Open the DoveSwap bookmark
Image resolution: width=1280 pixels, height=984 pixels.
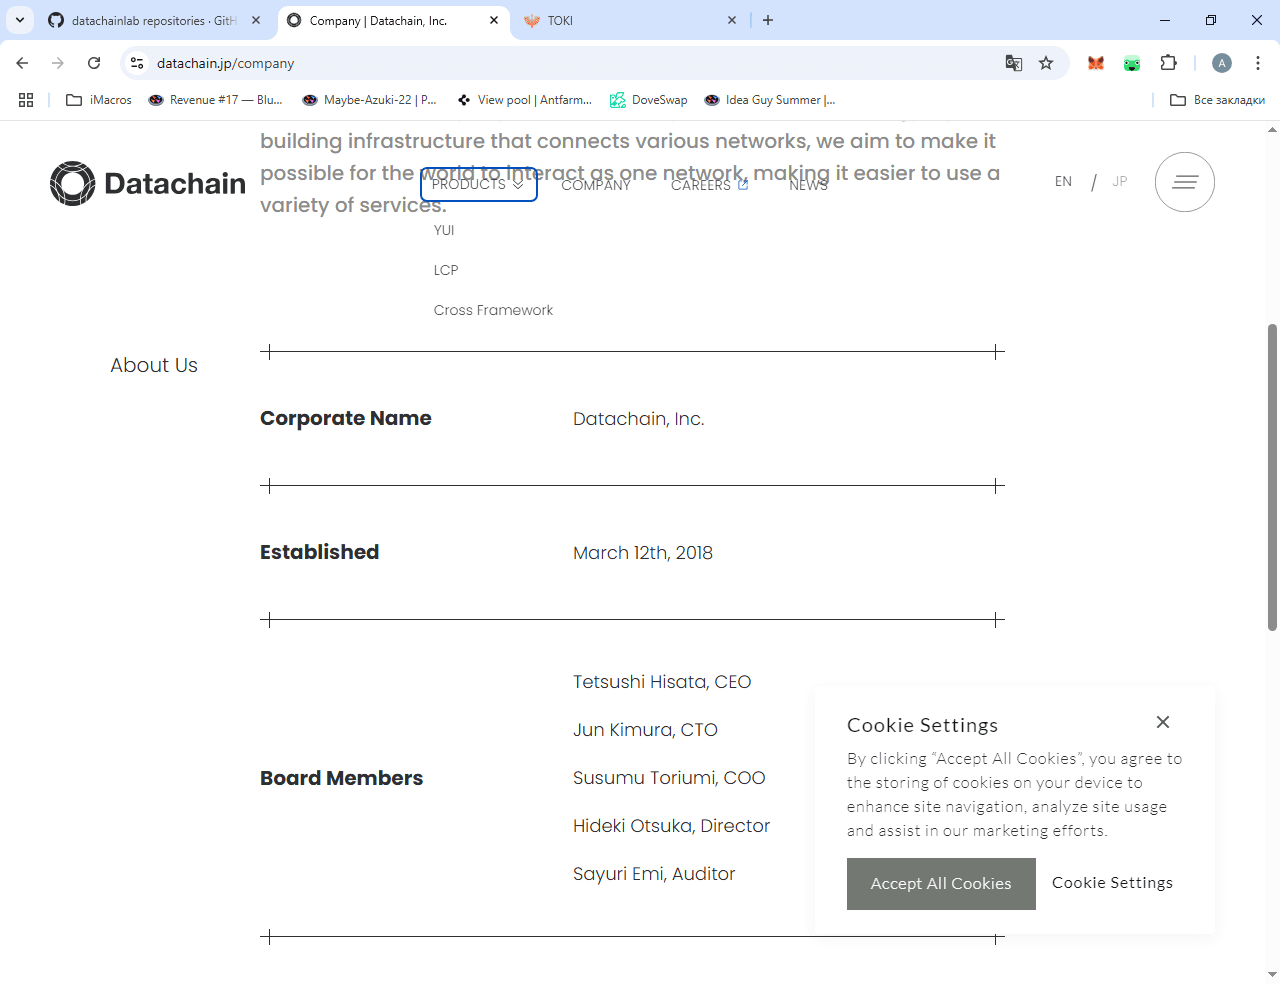pos(649,100)
